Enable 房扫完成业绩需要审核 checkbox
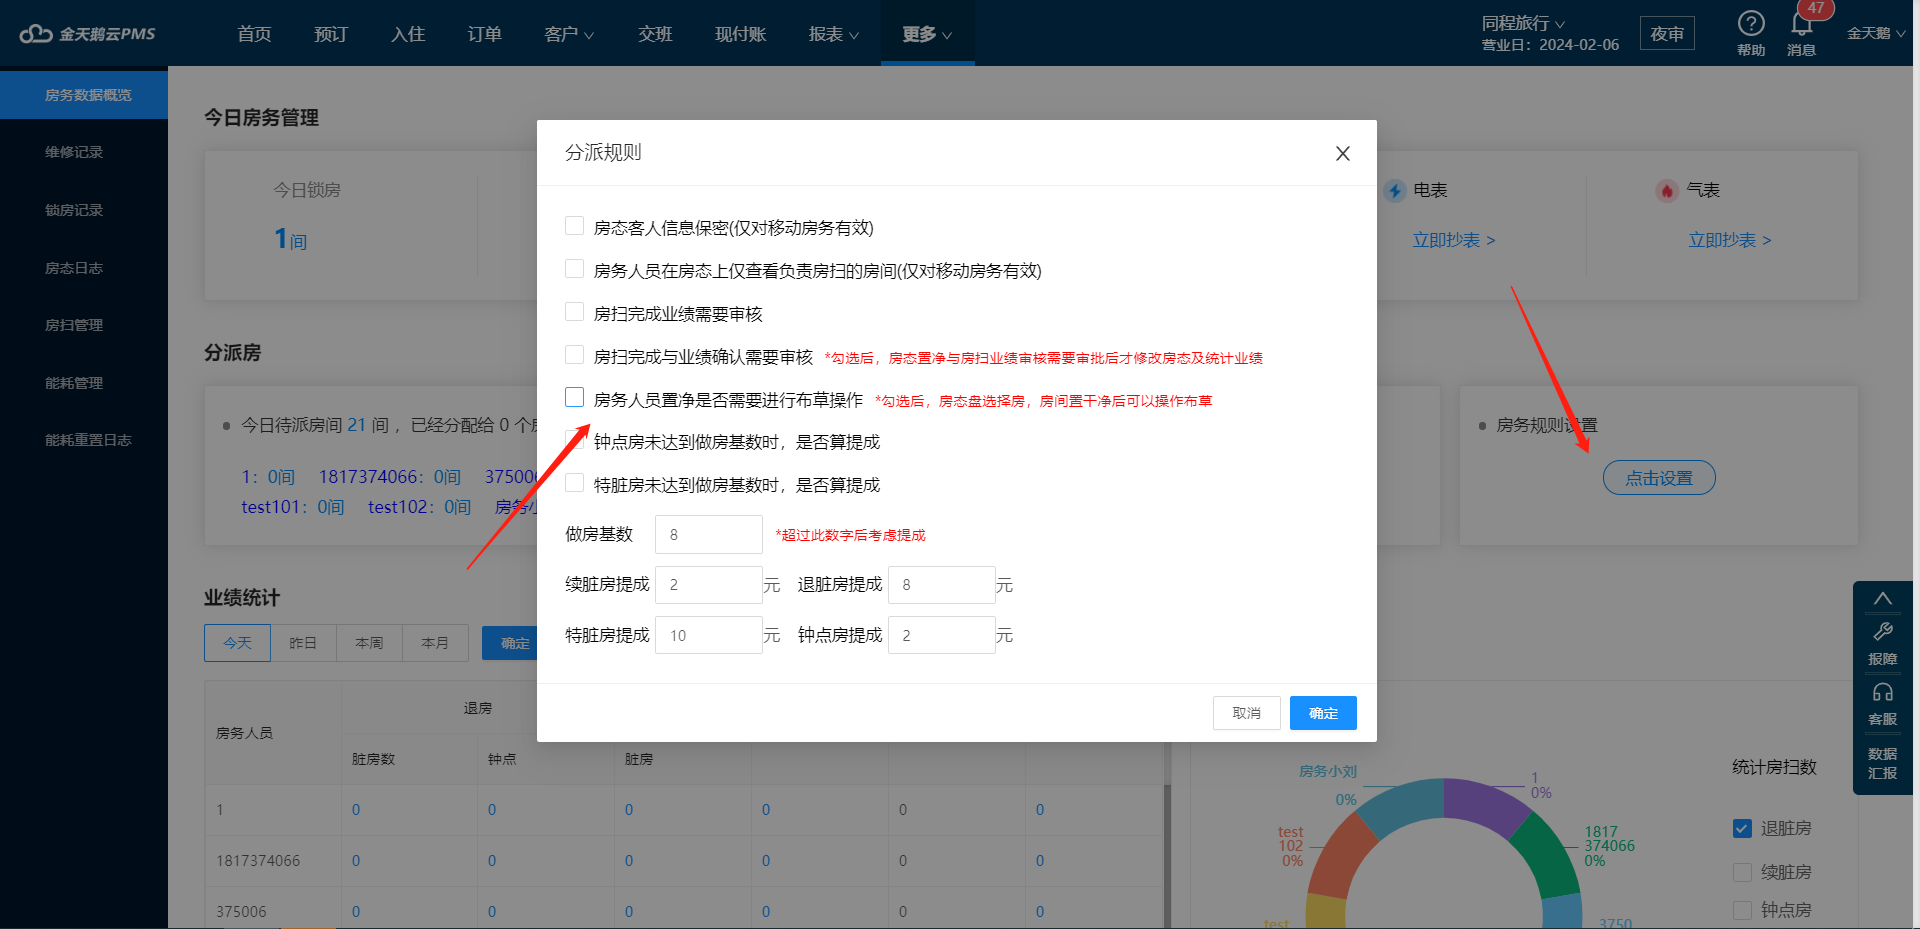1920x929 pixels. click(575, 312)
